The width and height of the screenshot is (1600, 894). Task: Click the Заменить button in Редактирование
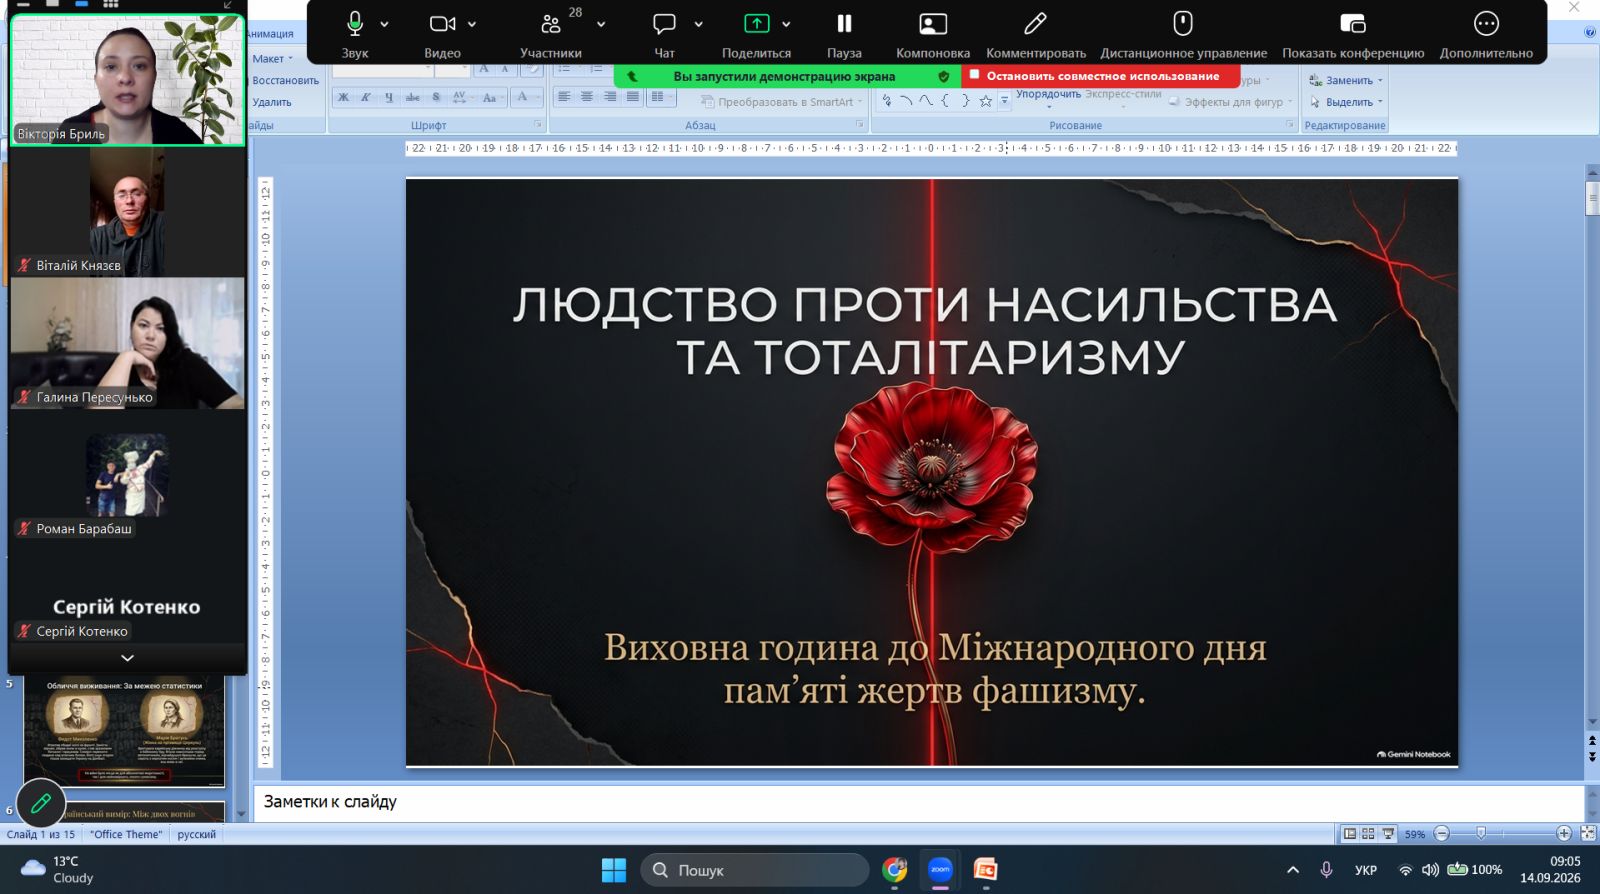tap(1346, 80)
